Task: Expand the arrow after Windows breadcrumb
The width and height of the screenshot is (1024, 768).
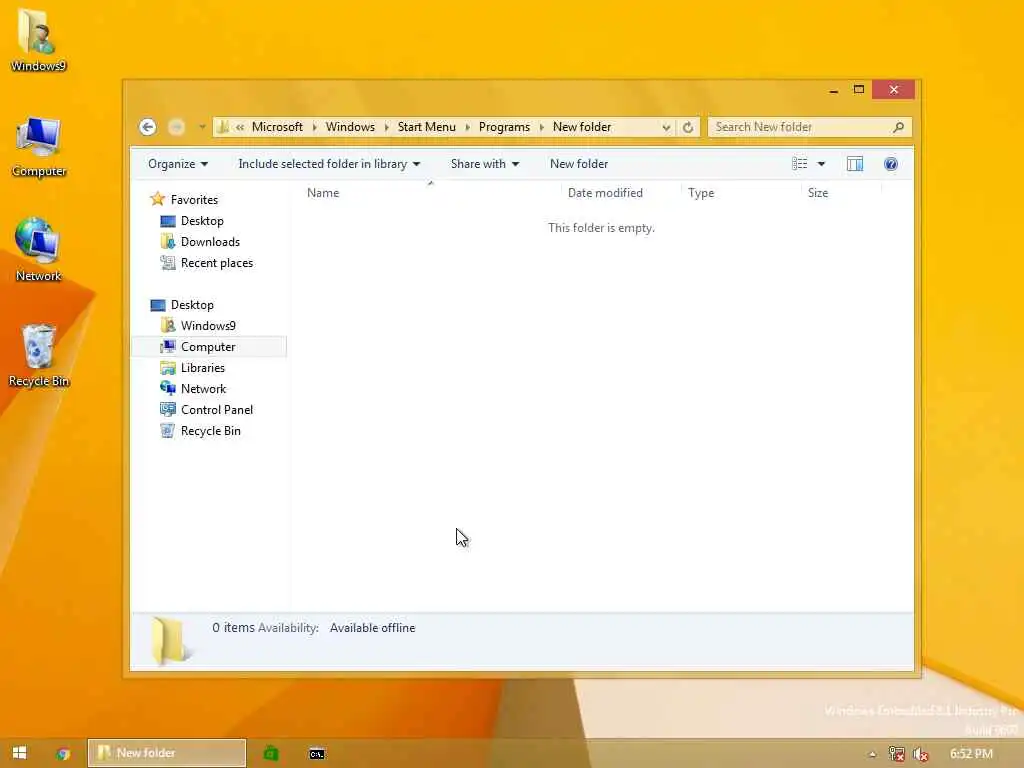Action: point(387,127)
